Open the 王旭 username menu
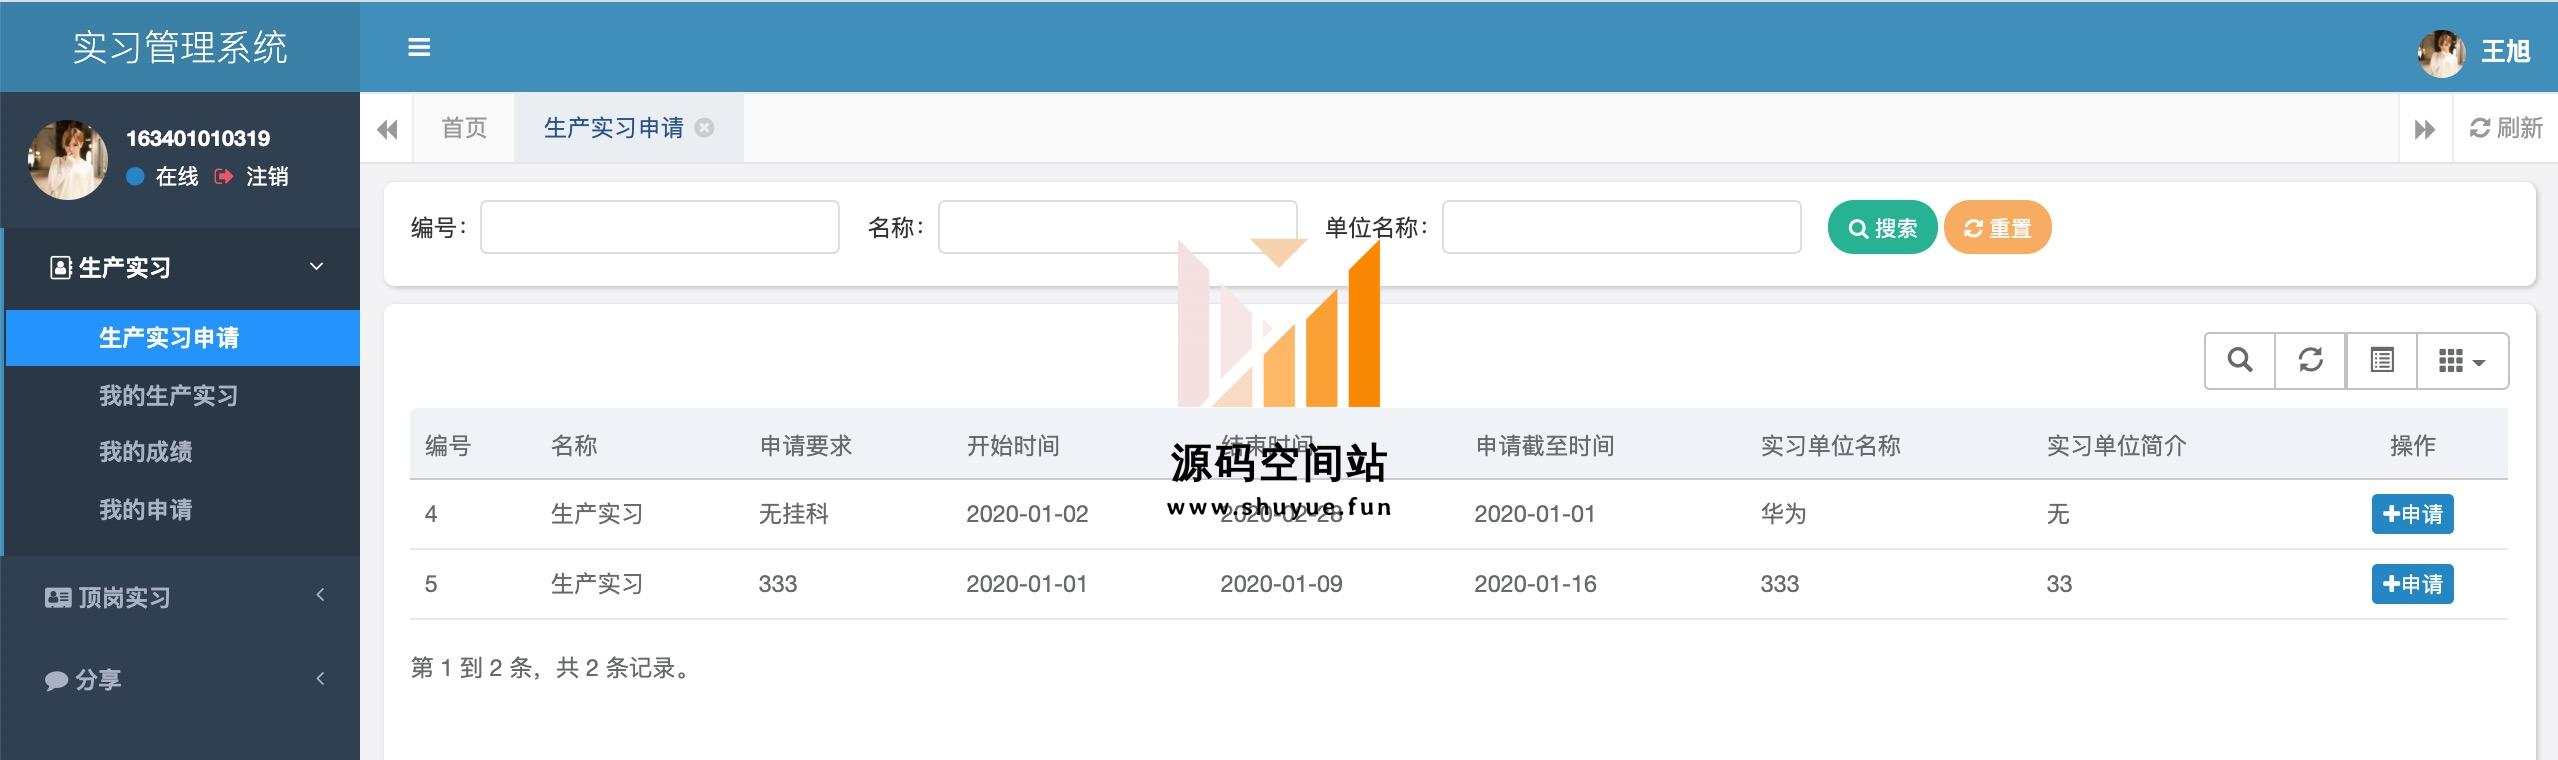The width and height of the screenshot is (2558, 760). click(2505, 52)
